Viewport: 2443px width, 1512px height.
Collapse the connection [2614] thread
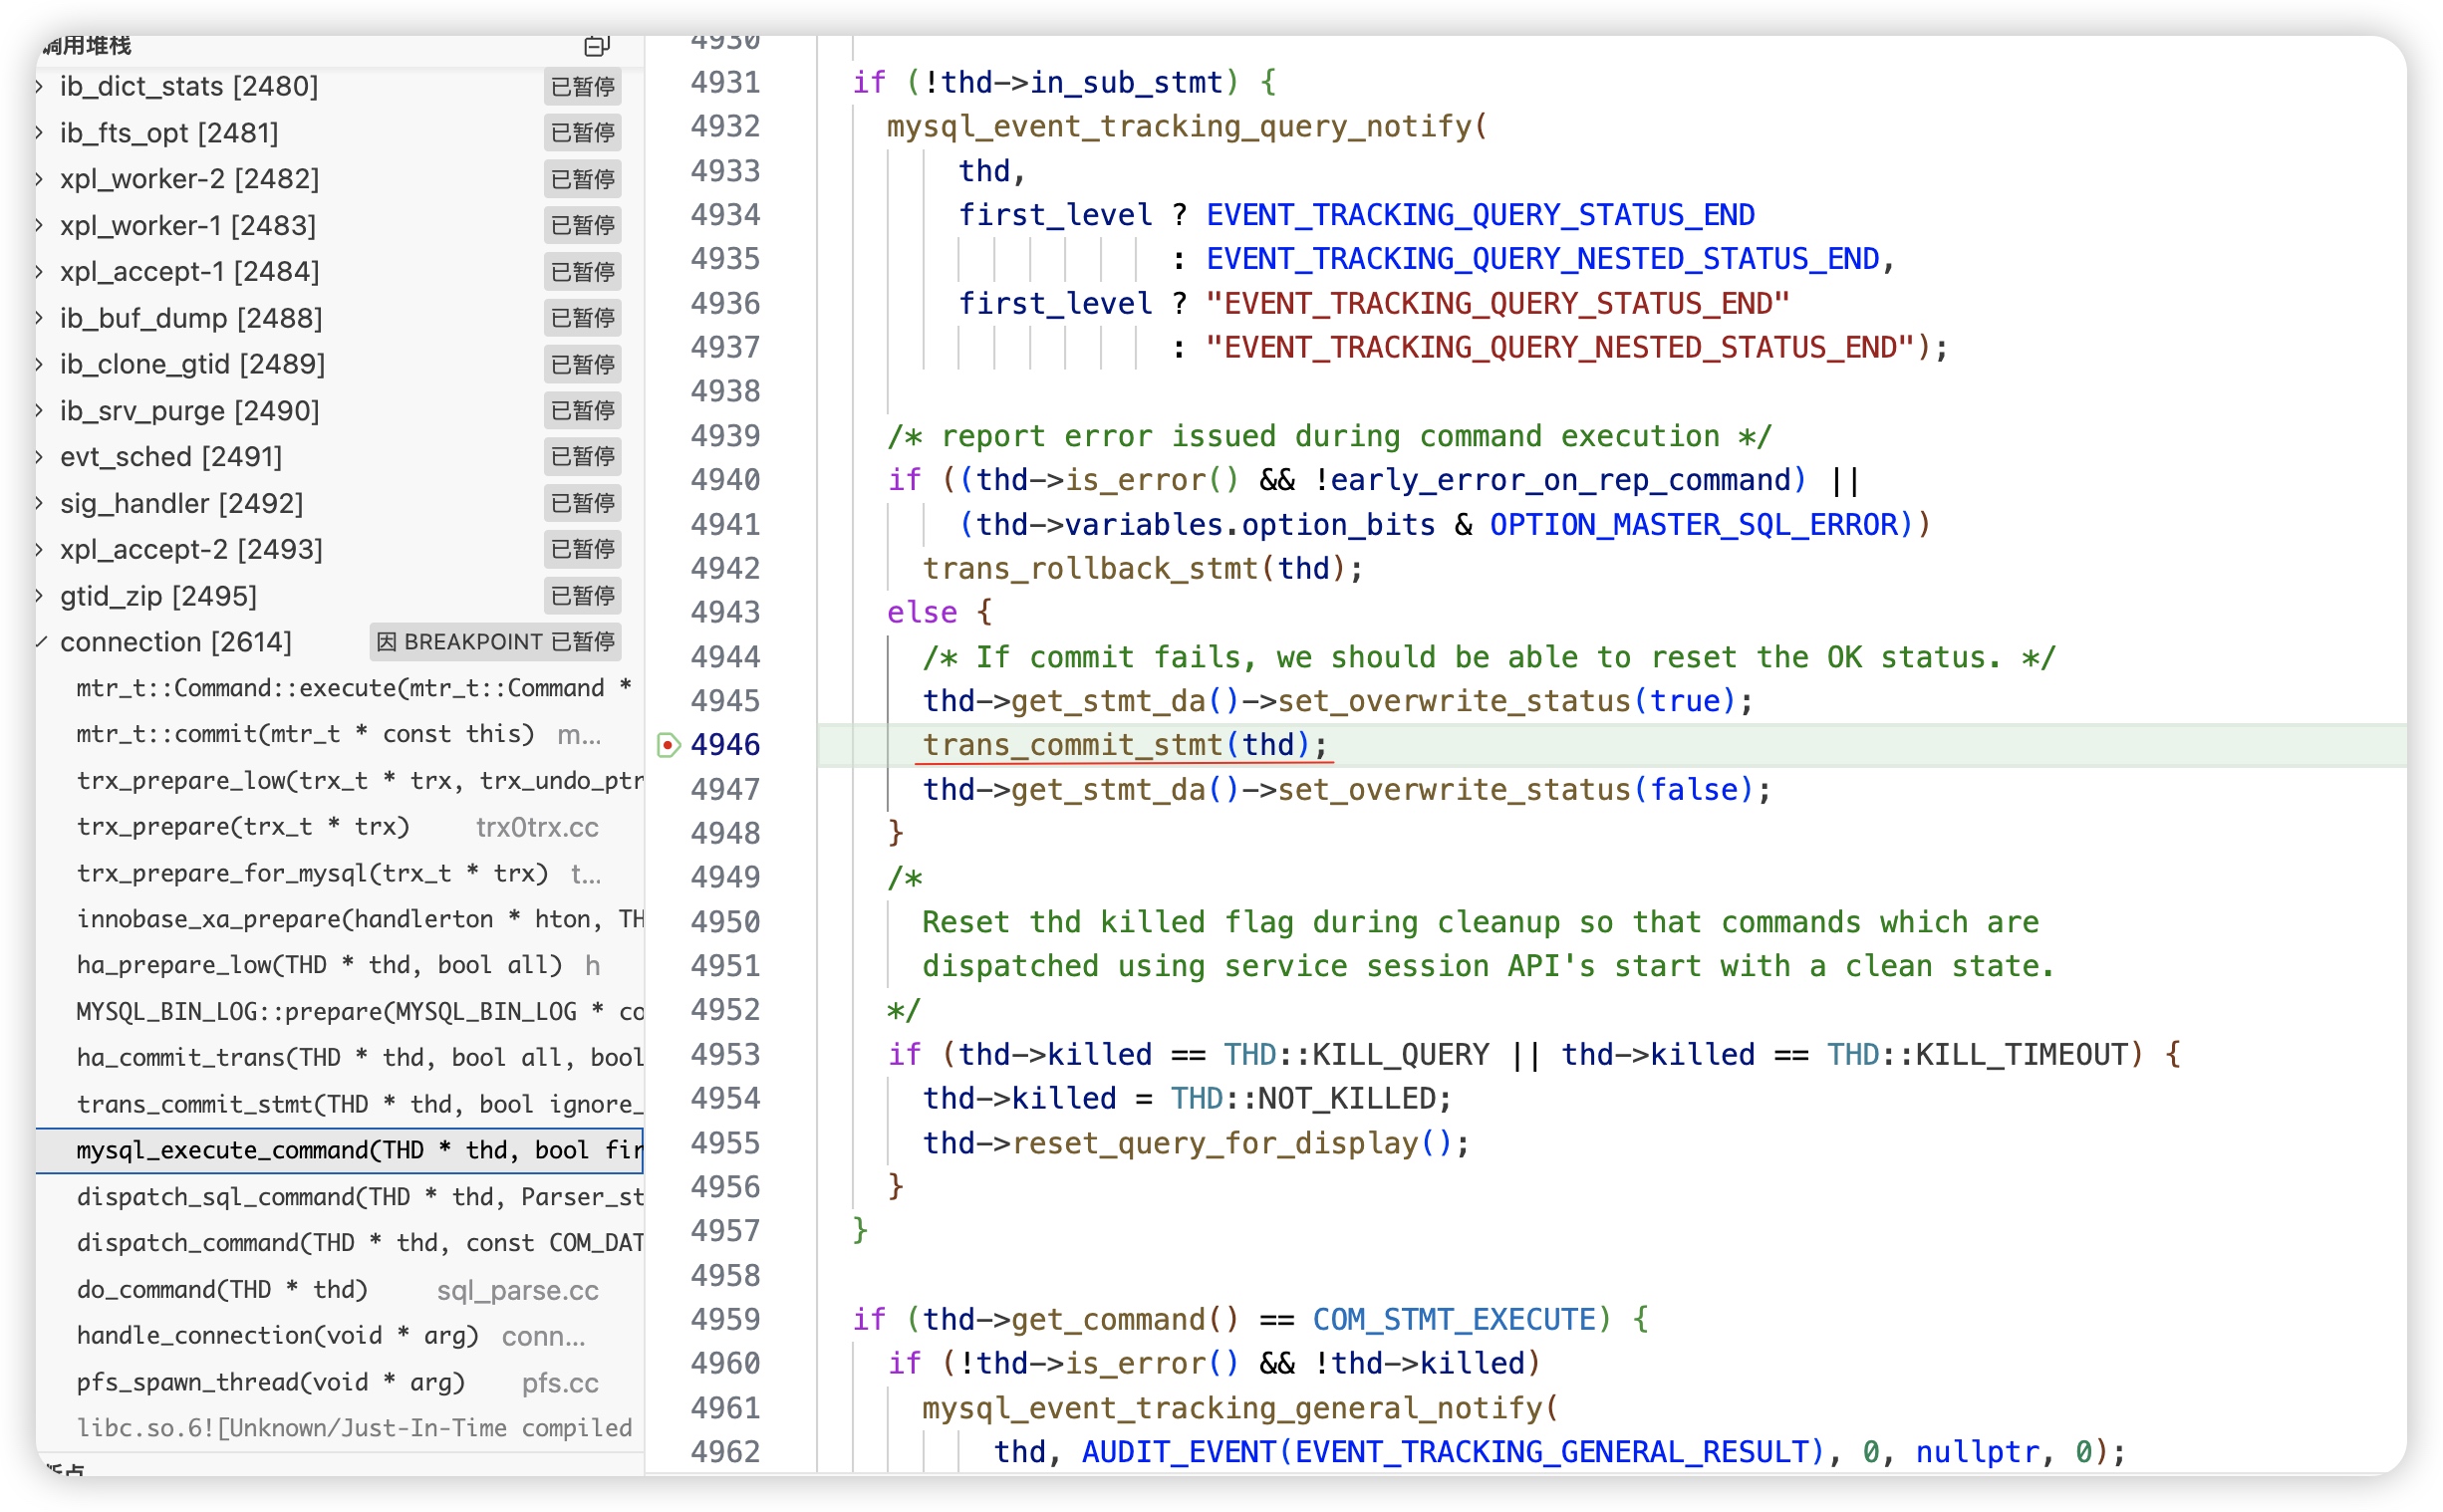pyautogui.click(x=41, y=642)
